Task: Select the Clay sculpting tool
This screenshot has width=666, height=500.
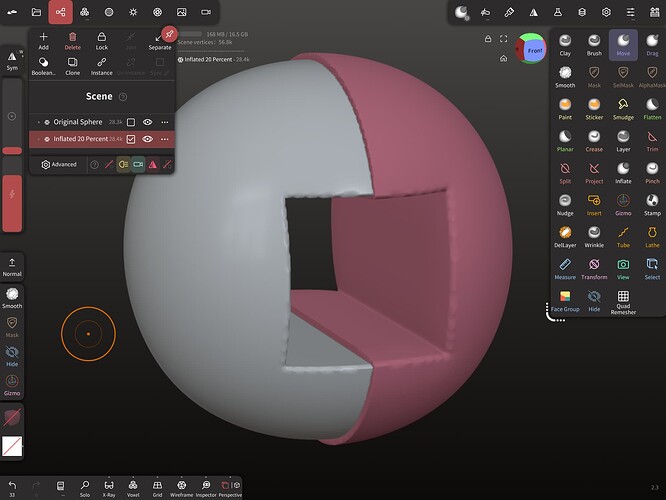Action: click(x=565, y=45)
